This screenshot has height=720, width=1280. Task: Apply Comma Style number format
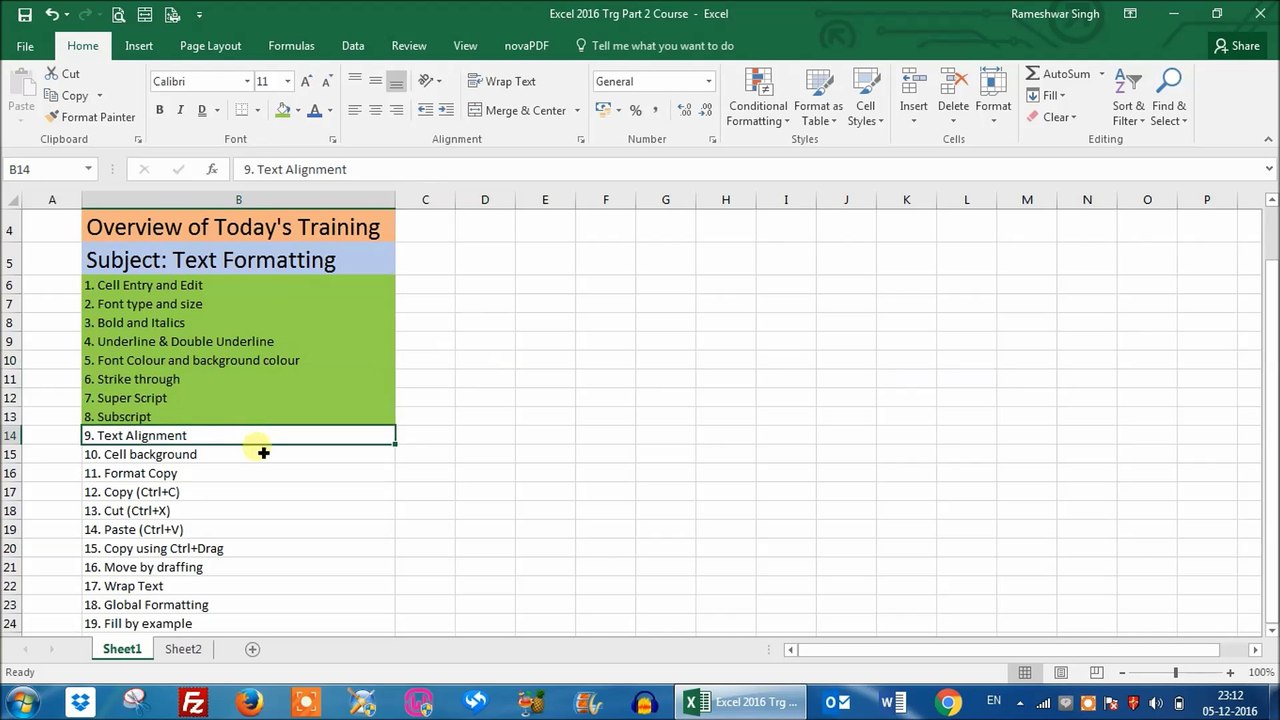[x=655, y=110]
